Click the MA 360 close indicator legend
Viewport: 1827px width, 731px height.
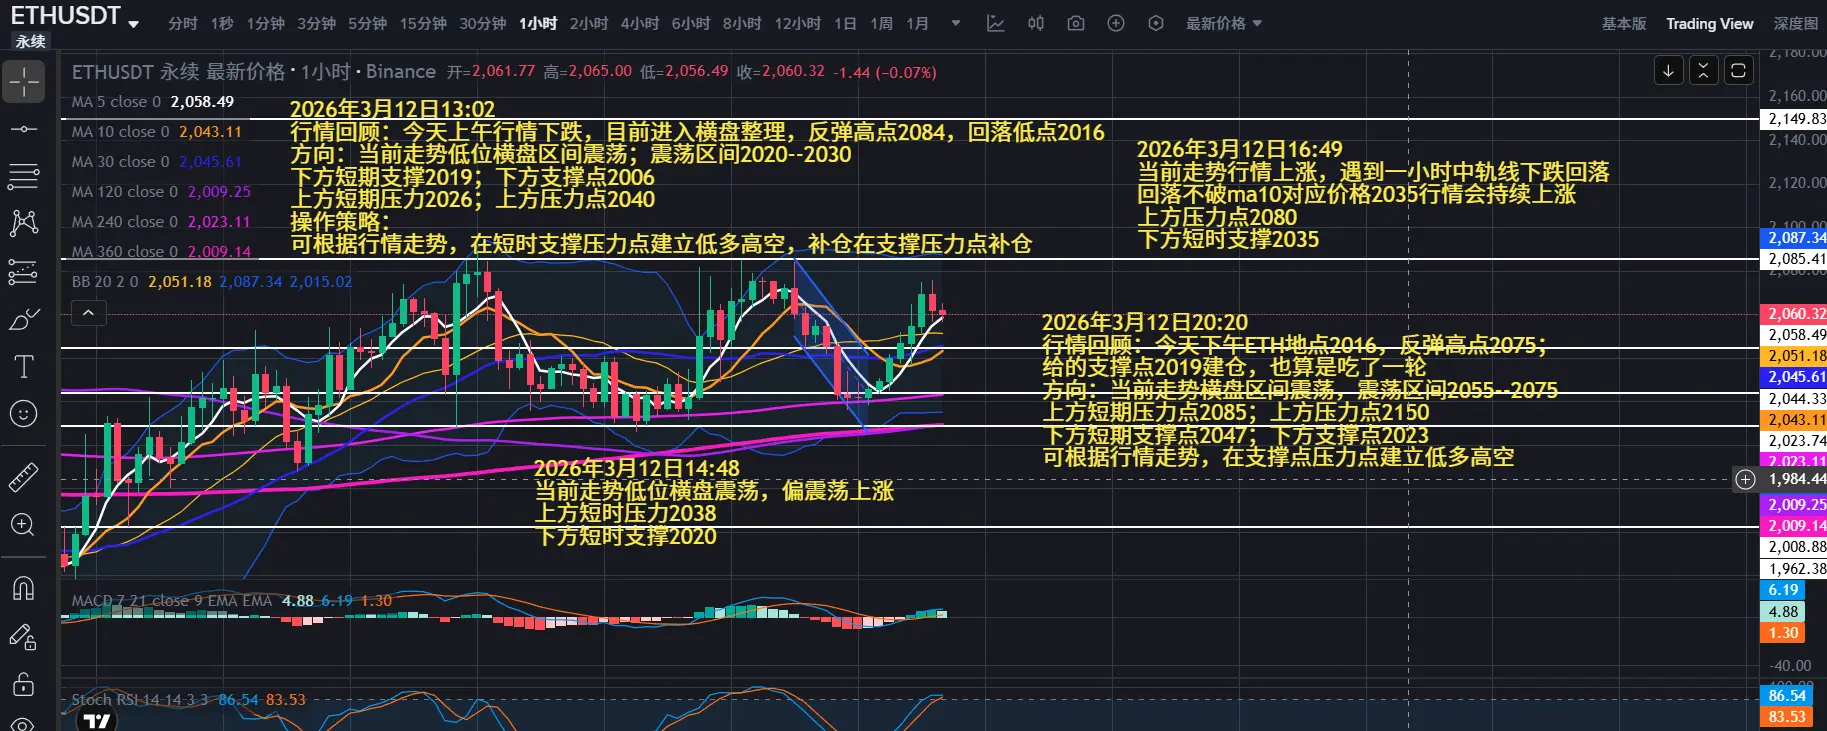click(161, 252)
